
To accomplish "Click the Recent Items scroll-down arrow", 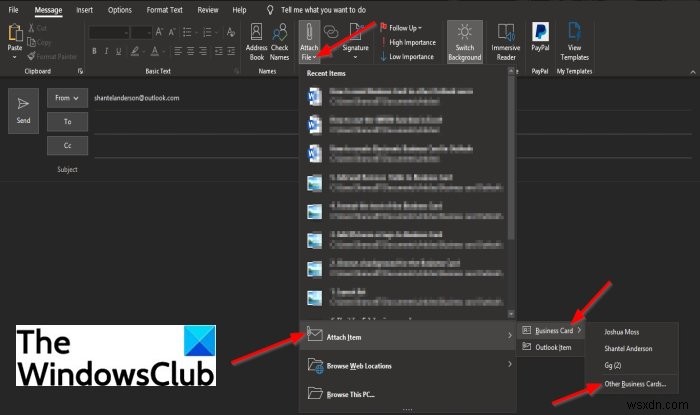I will click(511, 314).
